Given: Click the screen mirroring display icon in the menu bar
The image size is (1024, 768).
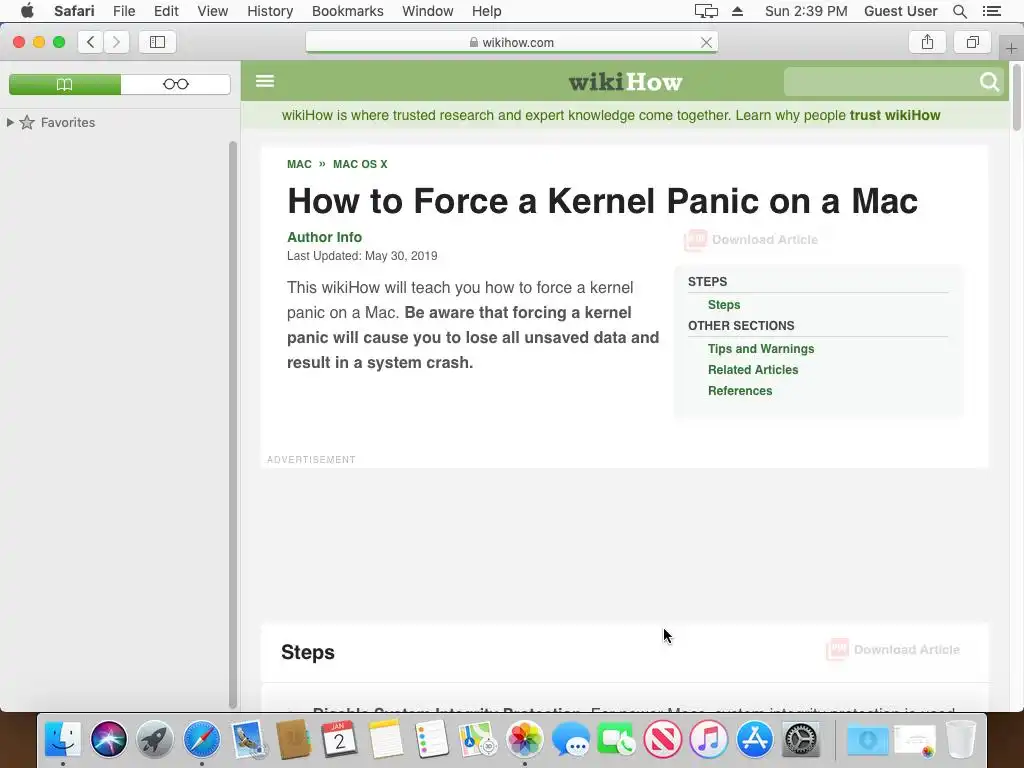Looking at the screenshot, I should pos(706,11).
